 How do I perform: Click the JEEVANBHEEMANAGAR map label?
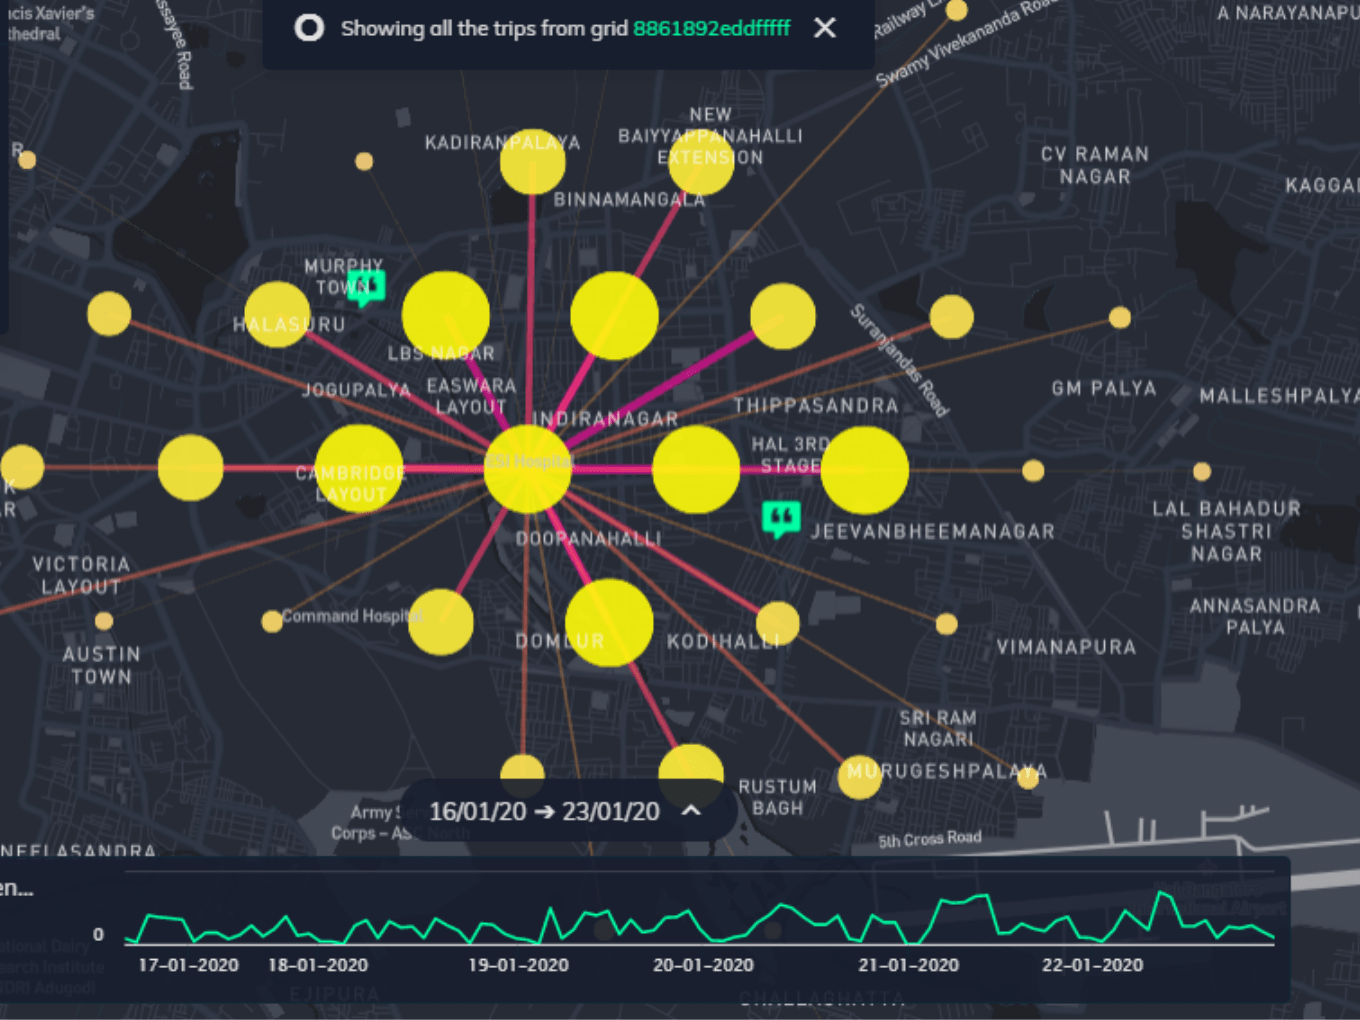[933, 532]
